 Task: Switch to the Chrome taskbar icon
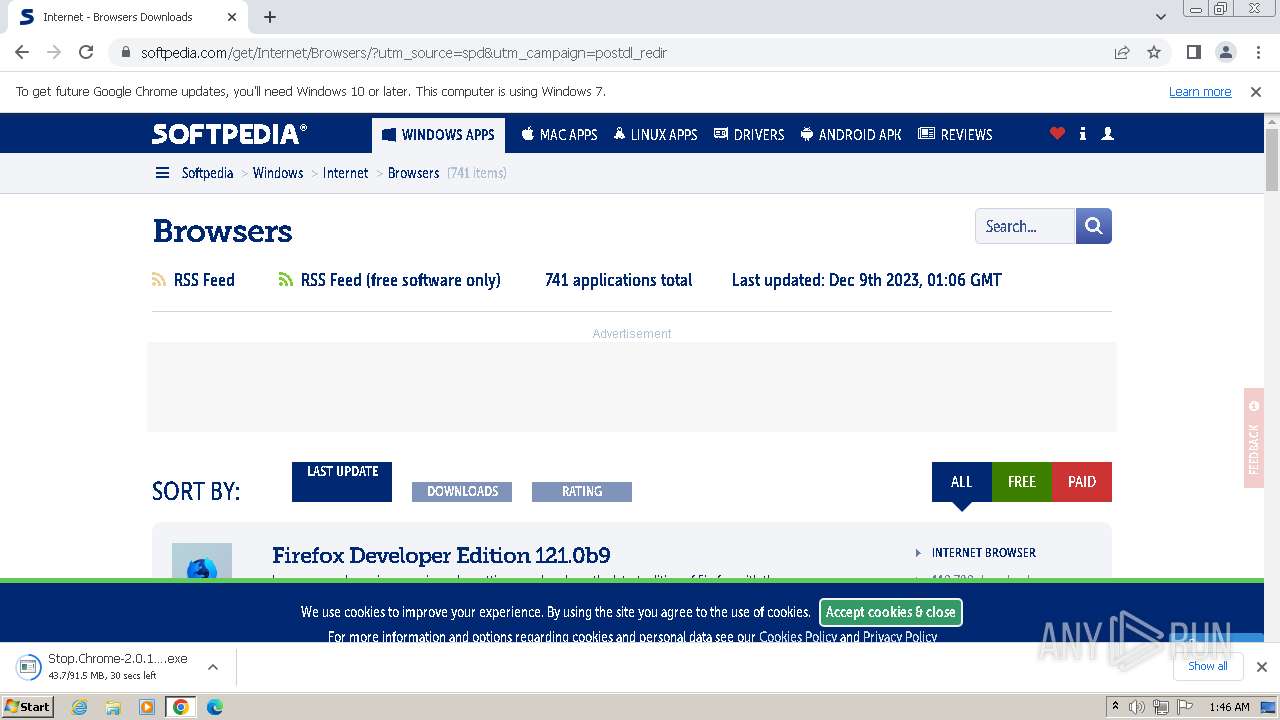pyautogui.click(x=181, y=707)
